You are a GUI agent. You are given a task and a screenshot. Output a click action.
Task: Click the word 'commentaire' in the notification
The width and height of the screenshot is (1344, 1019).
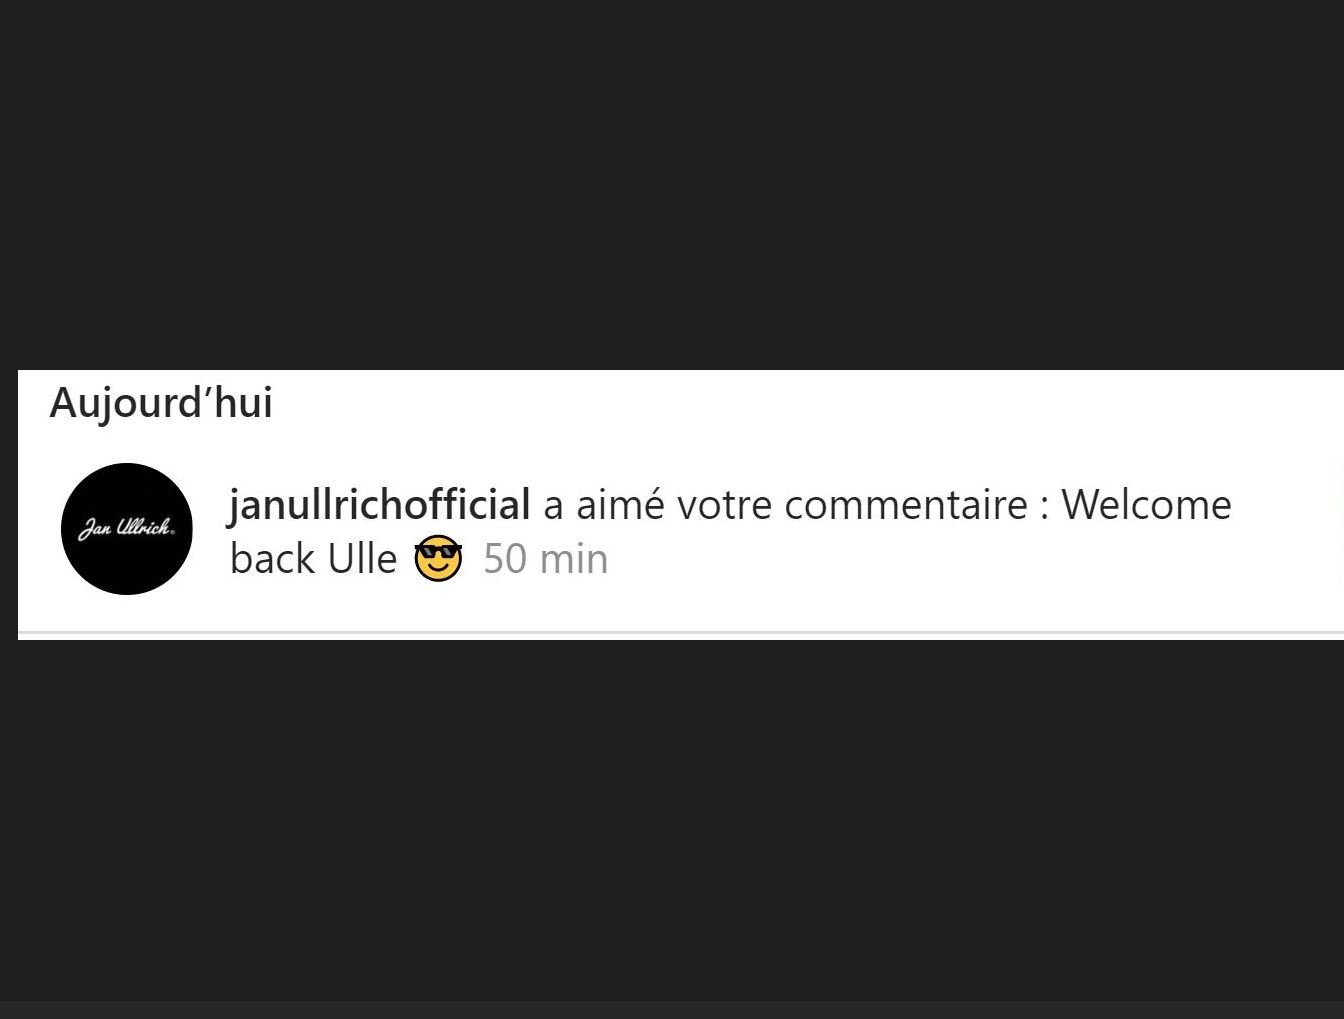pyautogui.click(x=905, y=505)
